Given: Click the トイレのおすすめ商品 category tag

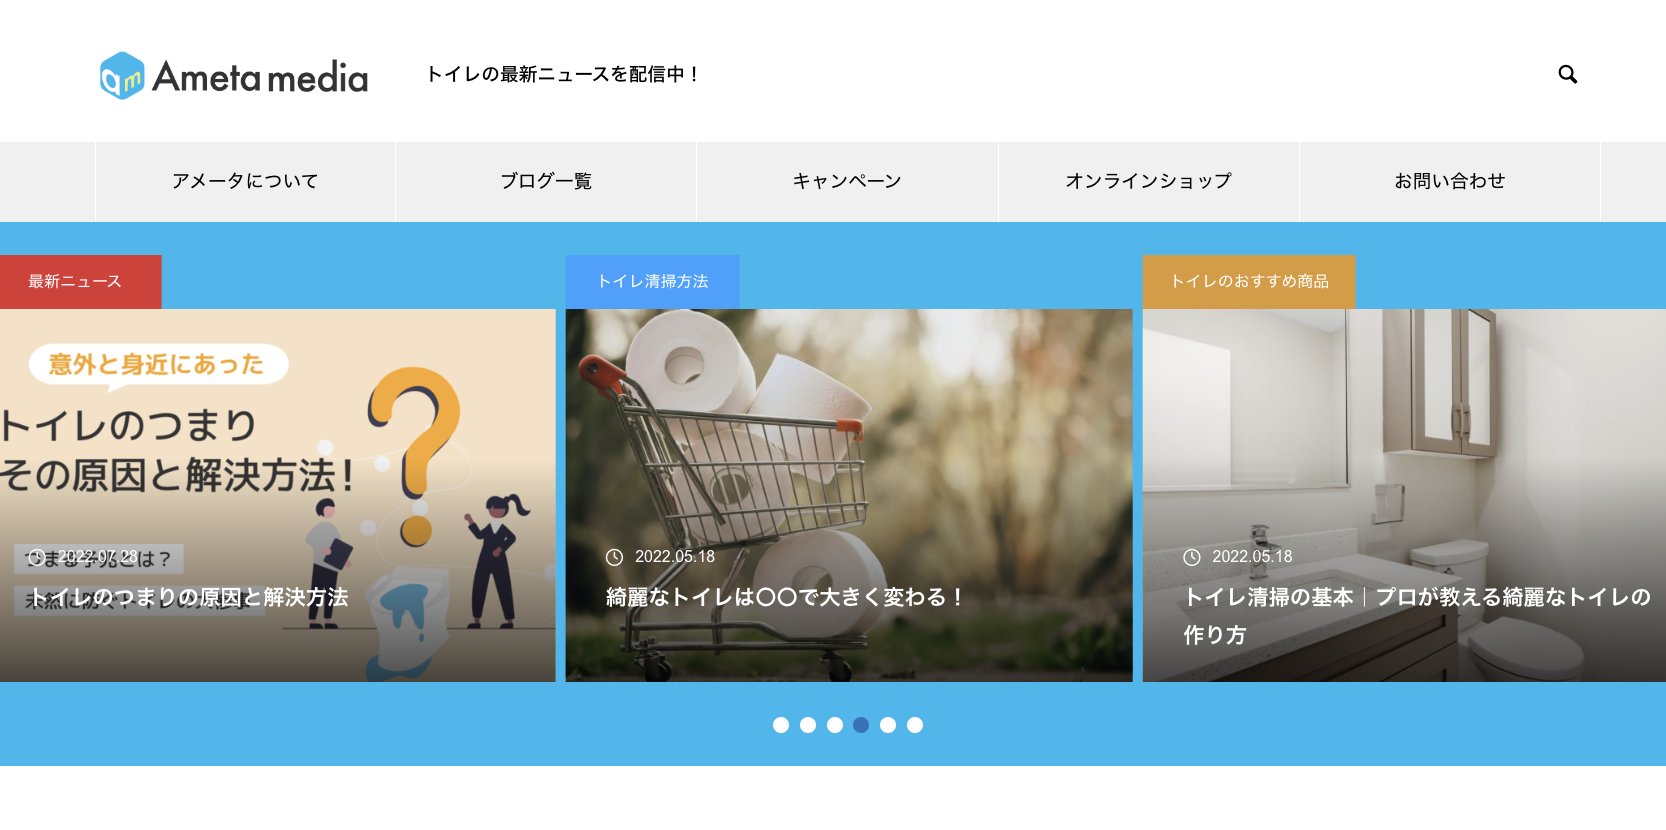Looking at the screenshot, I should tap(1249, 282).
